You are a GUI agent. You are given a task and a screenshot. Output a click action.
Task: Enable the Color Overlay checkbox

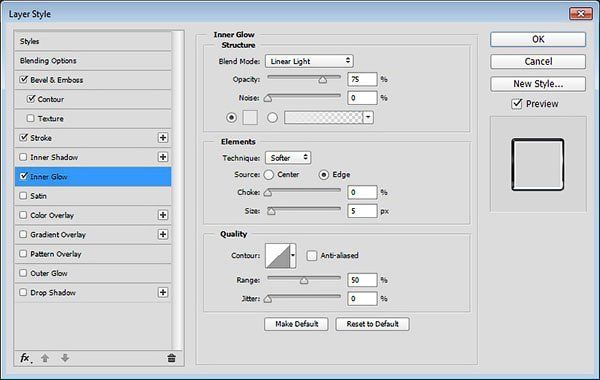point(23,215)
